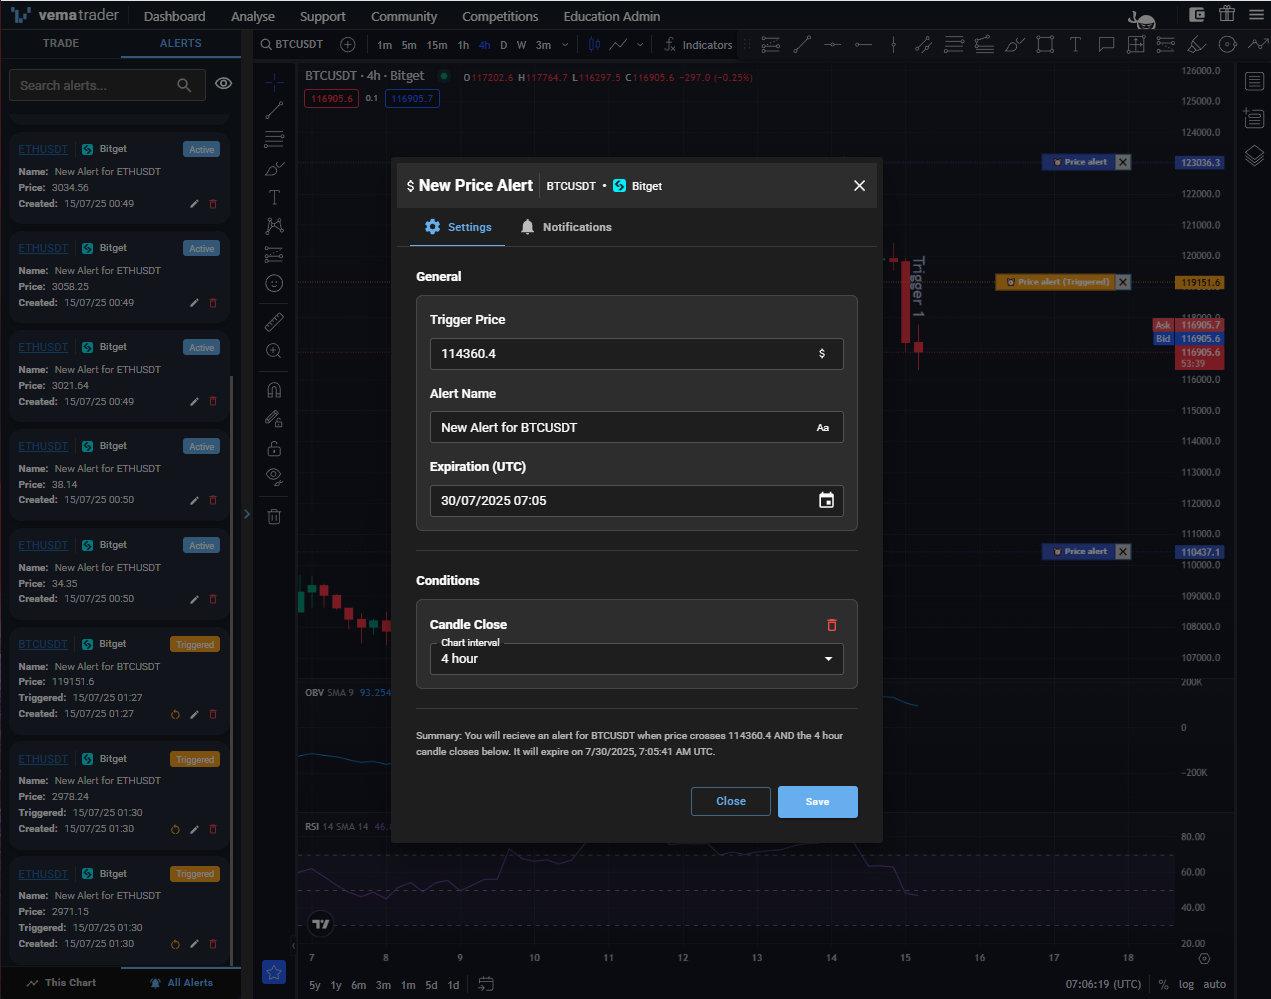Screen dimensions: 1271x999
Task: Click the Close button in the dialog
Action: 731,802
